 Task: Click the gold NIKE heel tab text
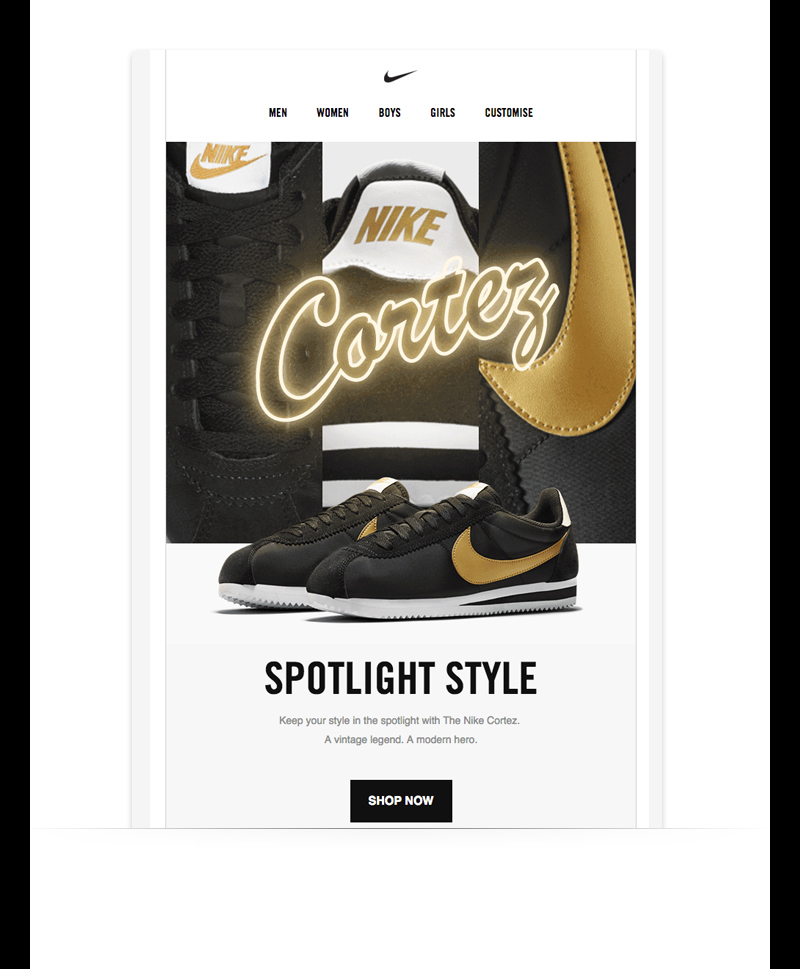402,226
